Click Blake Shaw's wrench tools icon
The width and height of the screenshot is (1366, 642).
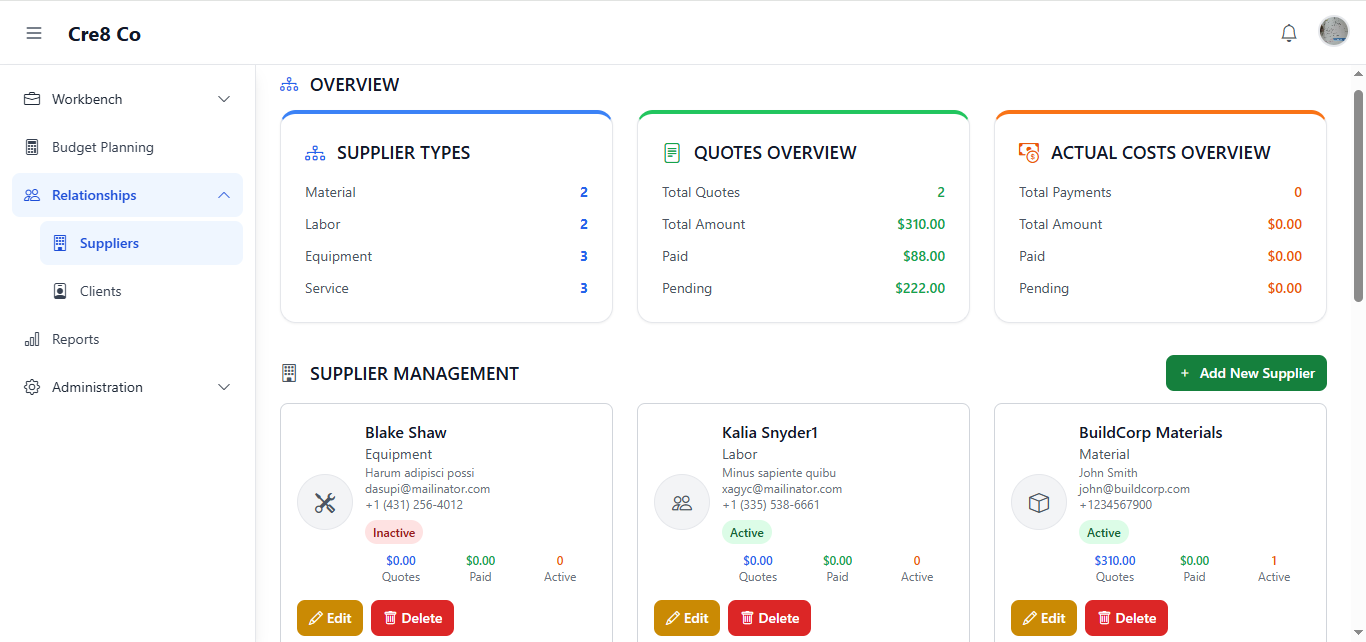tap(325, 502)
